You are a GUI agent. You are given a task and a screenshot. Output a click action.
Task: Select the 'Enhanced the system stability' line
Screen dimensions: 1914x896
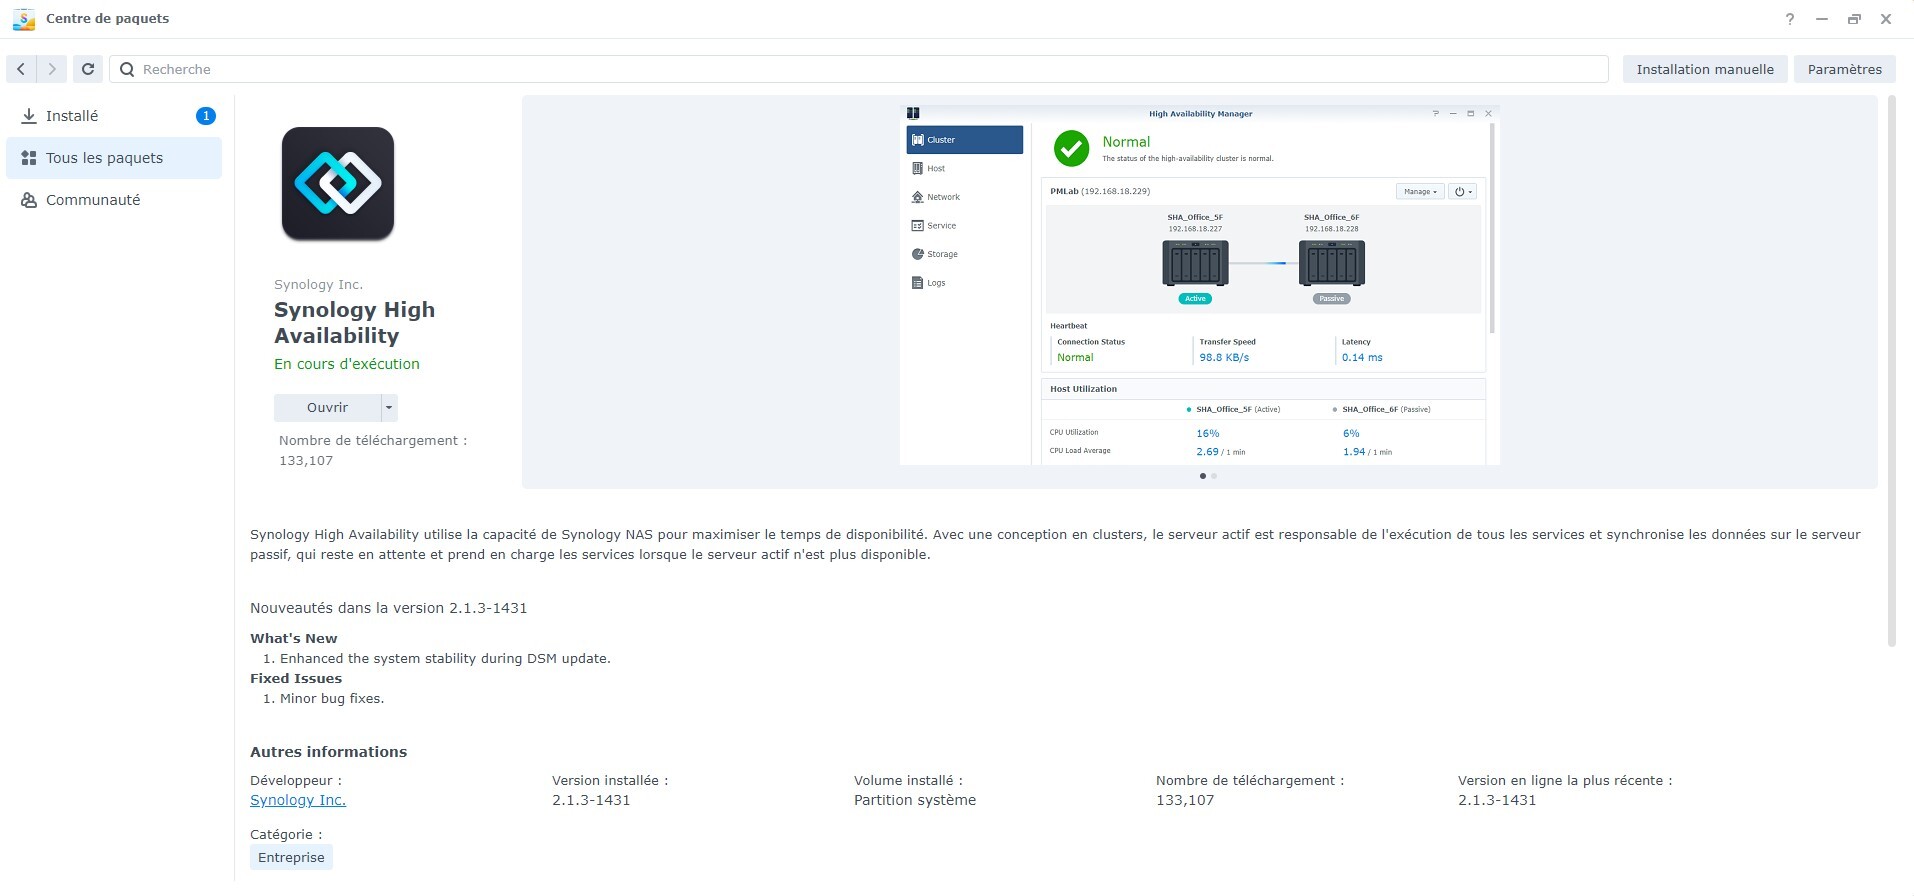coord(445,659)
